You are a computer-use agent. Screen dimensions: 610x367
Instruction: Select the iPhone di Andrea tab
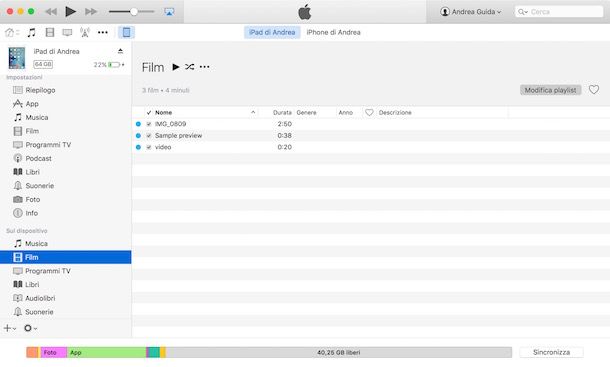pos(333,32)
